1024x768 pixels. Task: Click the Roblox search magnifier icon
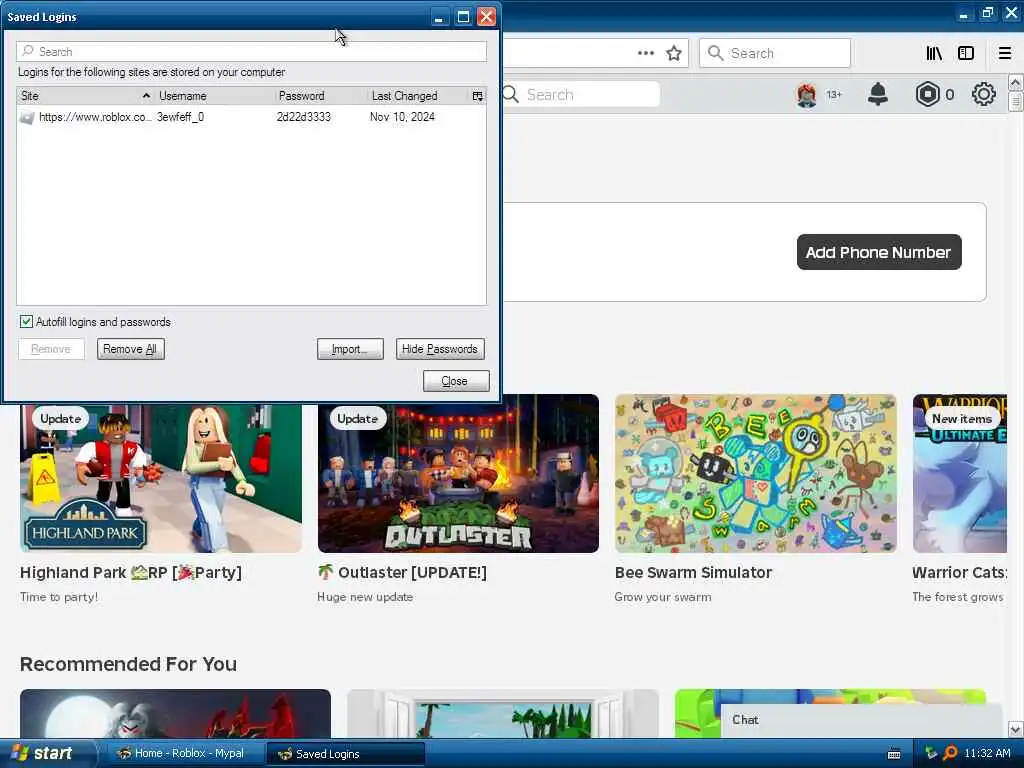click(x=511, y=95)
